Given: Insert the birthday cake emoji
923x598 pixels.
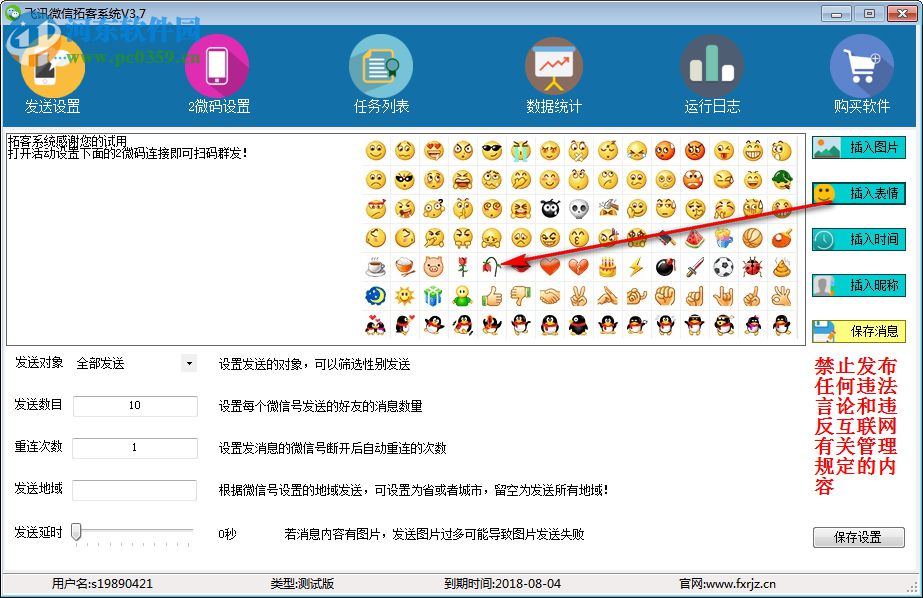Looking at the screenshot, I should 607,267.
